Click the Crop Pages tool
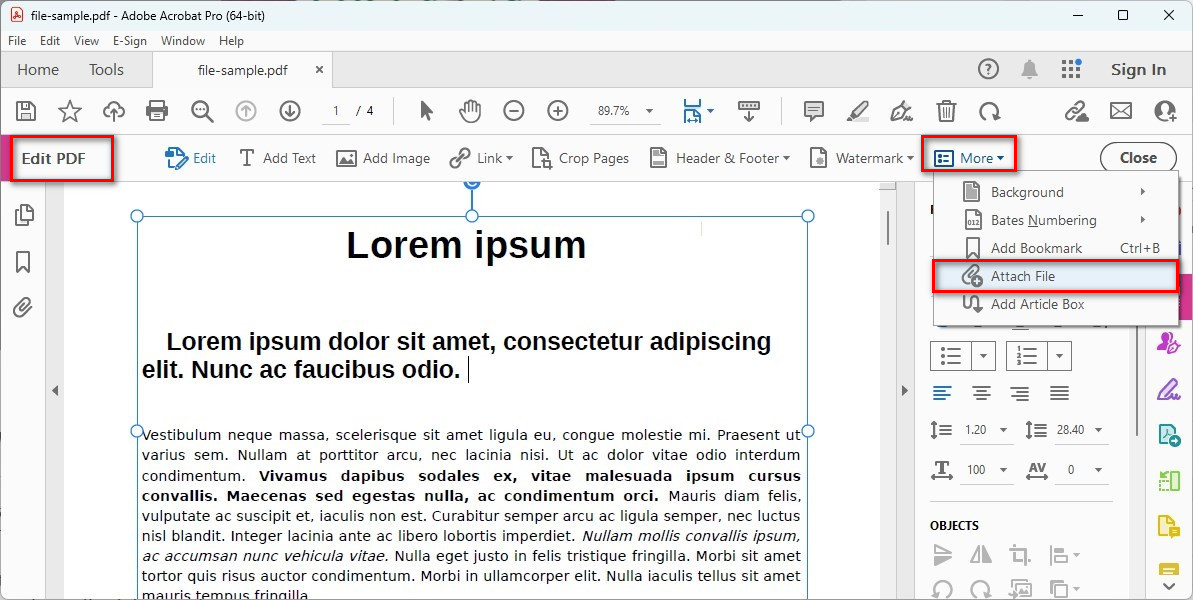This screenshot has height=600, width=1193. pyautogui.click(x=580, y=158)
